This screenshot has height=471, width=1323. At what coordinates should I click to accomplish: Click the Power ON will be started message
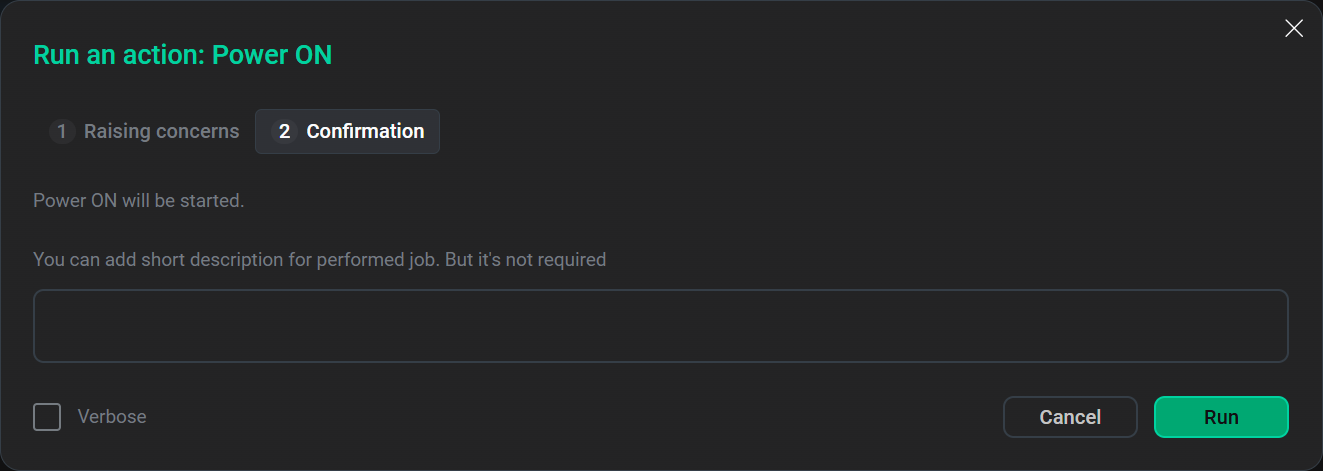pos(139,200)
